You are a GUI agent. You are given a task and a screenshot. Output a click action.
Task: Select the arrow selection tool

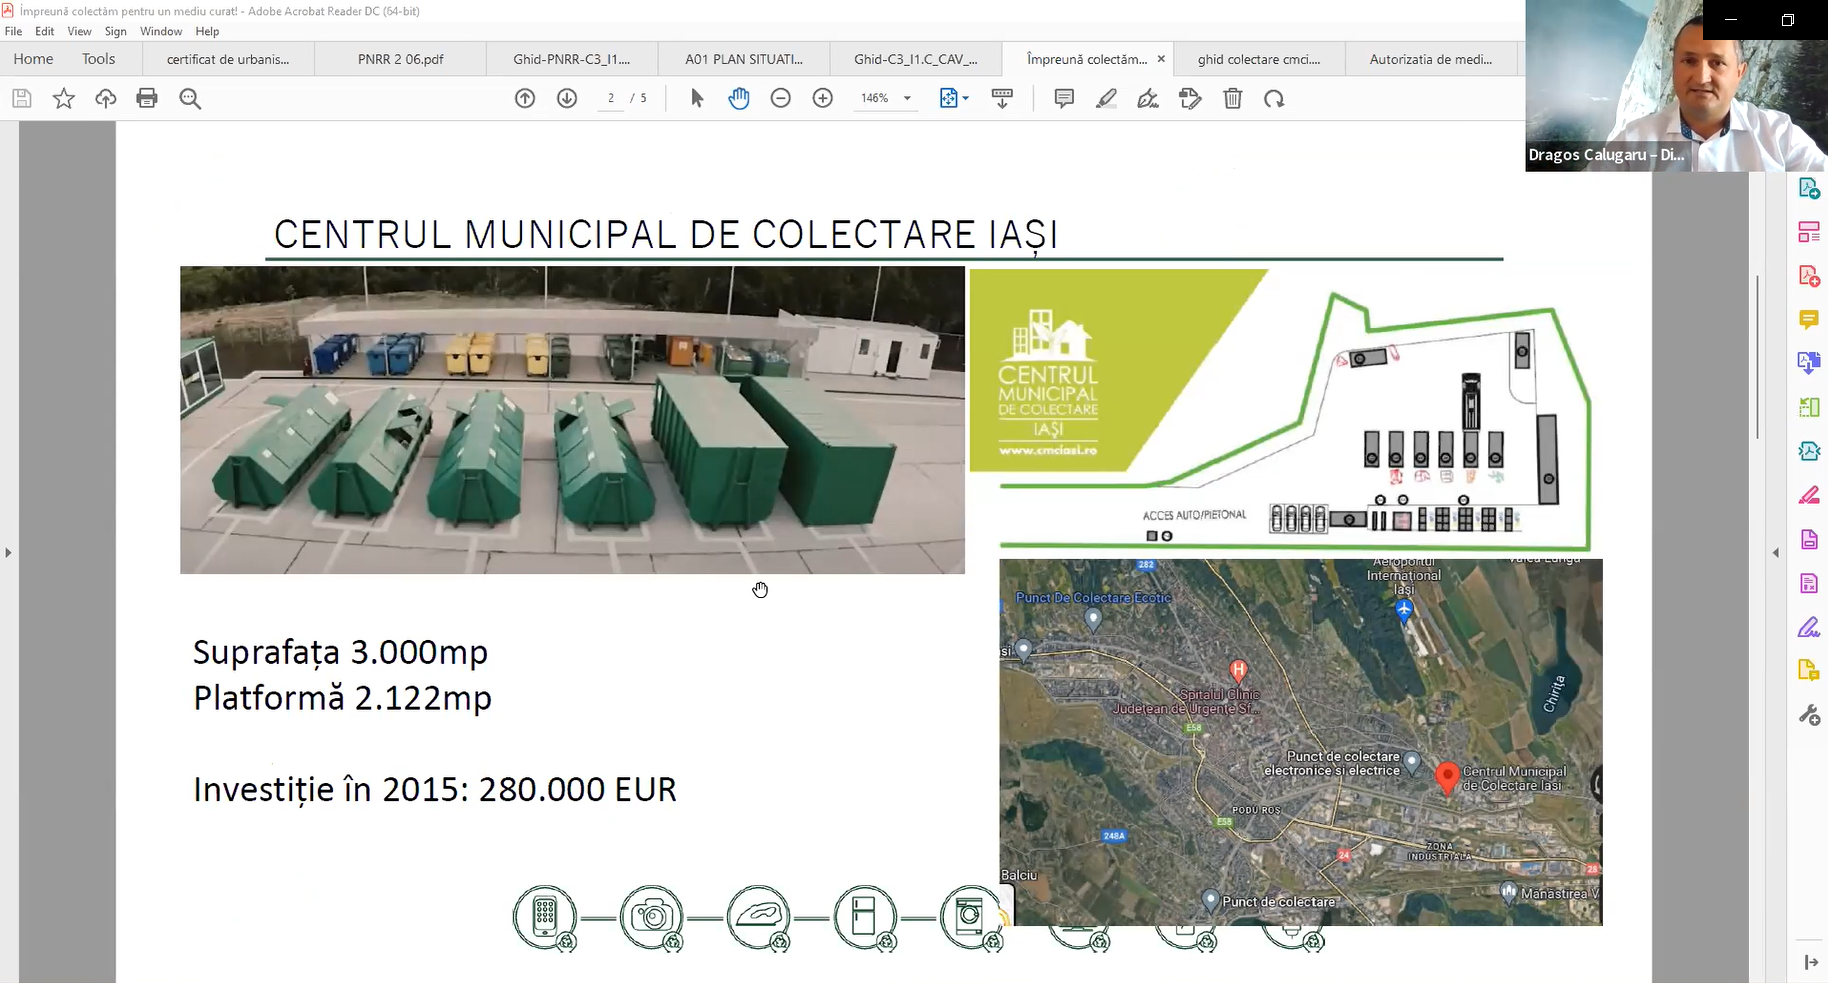click(697, 98)
